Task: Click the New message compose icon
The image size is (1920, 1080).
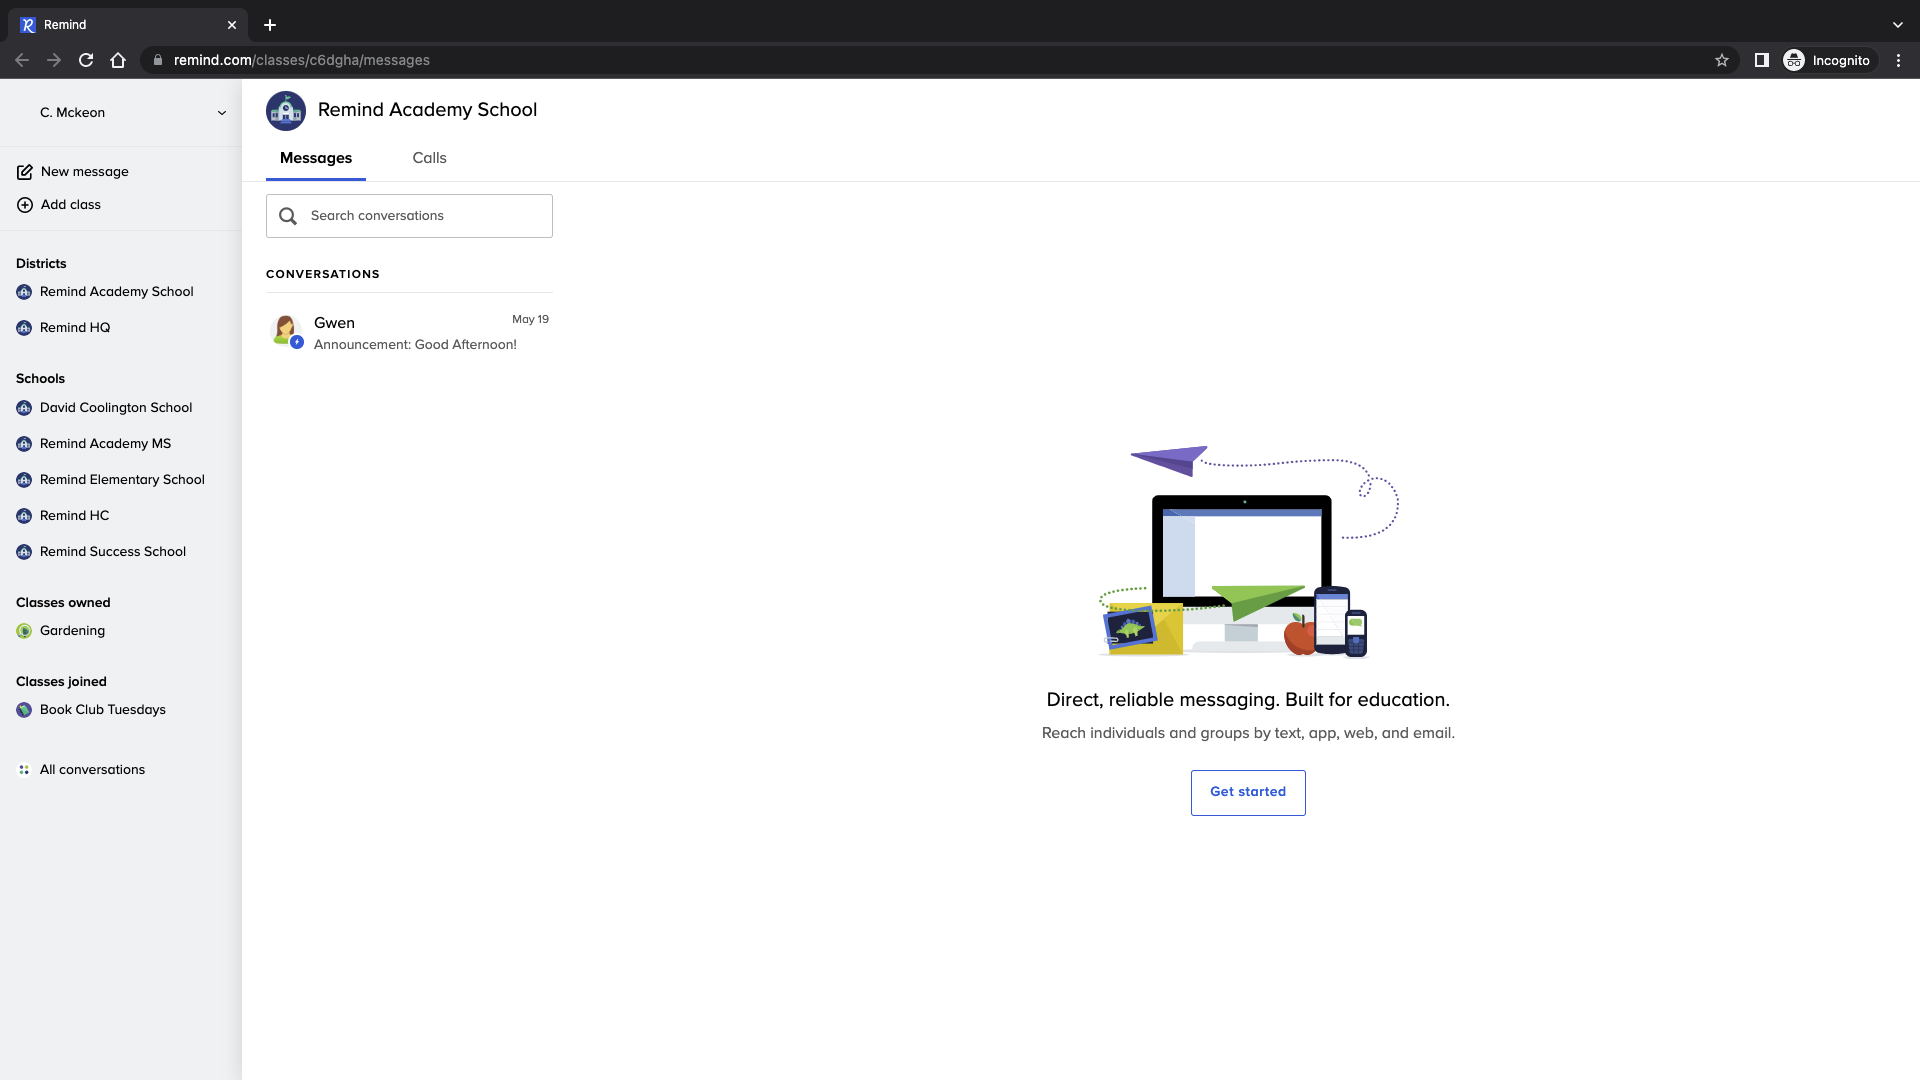Action: point(25,172)
